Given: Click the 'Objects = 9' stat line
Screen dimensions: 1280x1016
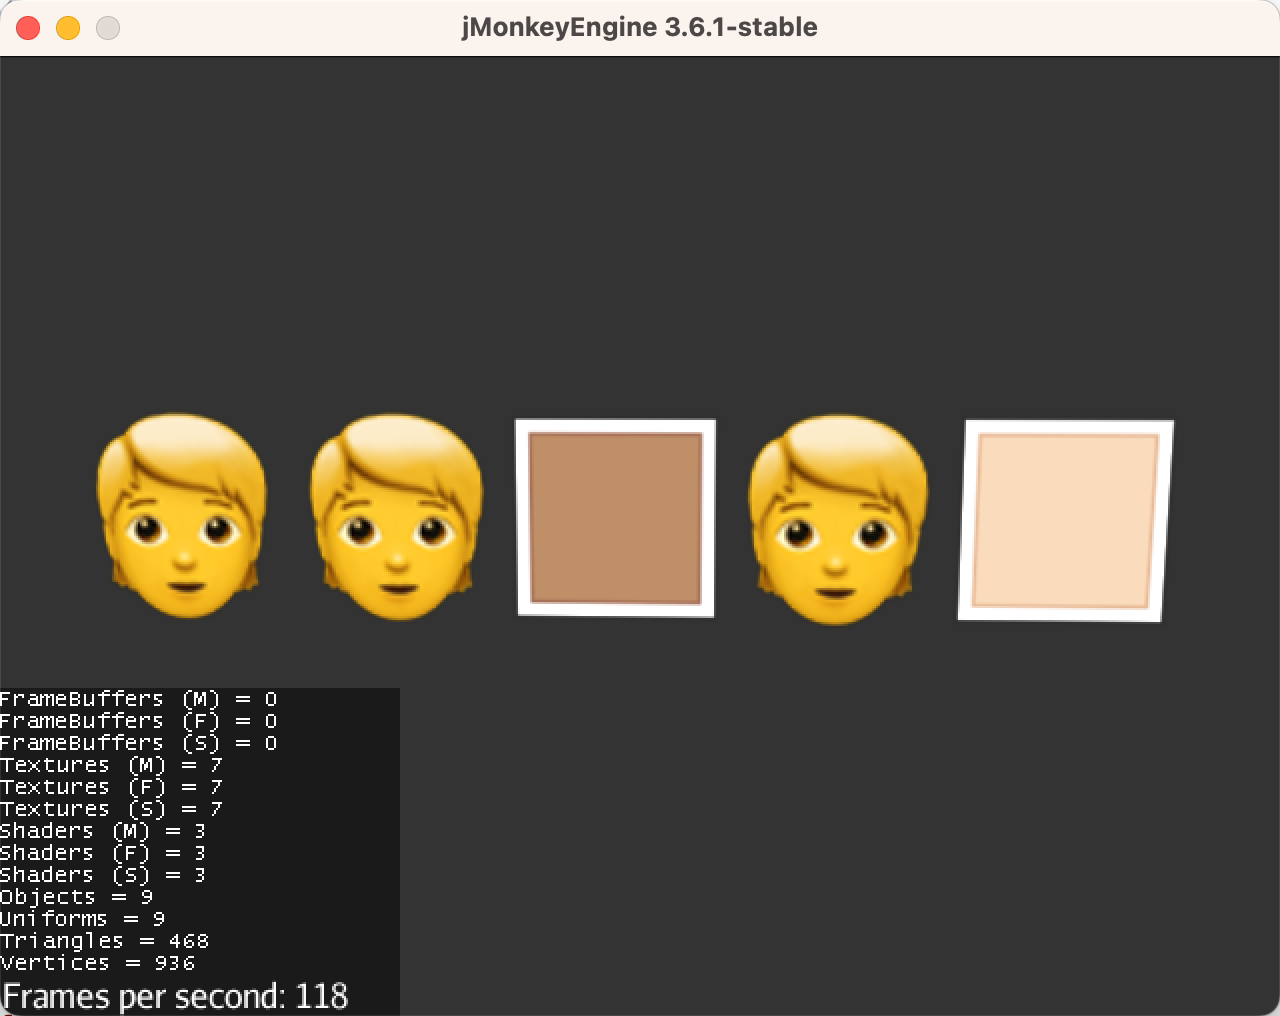Looking at the screenshot, I should (x=77, y=897).
